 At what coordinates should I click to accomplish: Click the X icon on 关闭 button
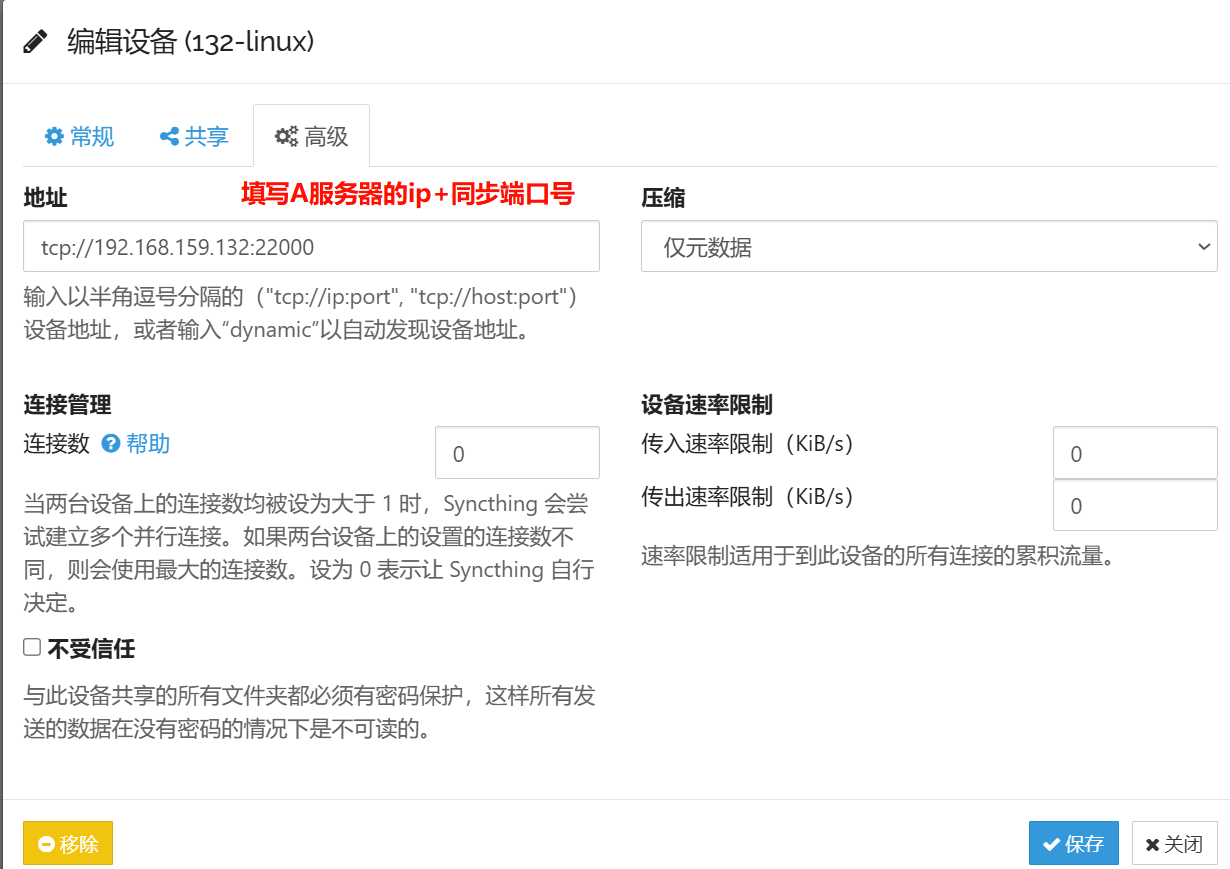tap(1152, 844)
